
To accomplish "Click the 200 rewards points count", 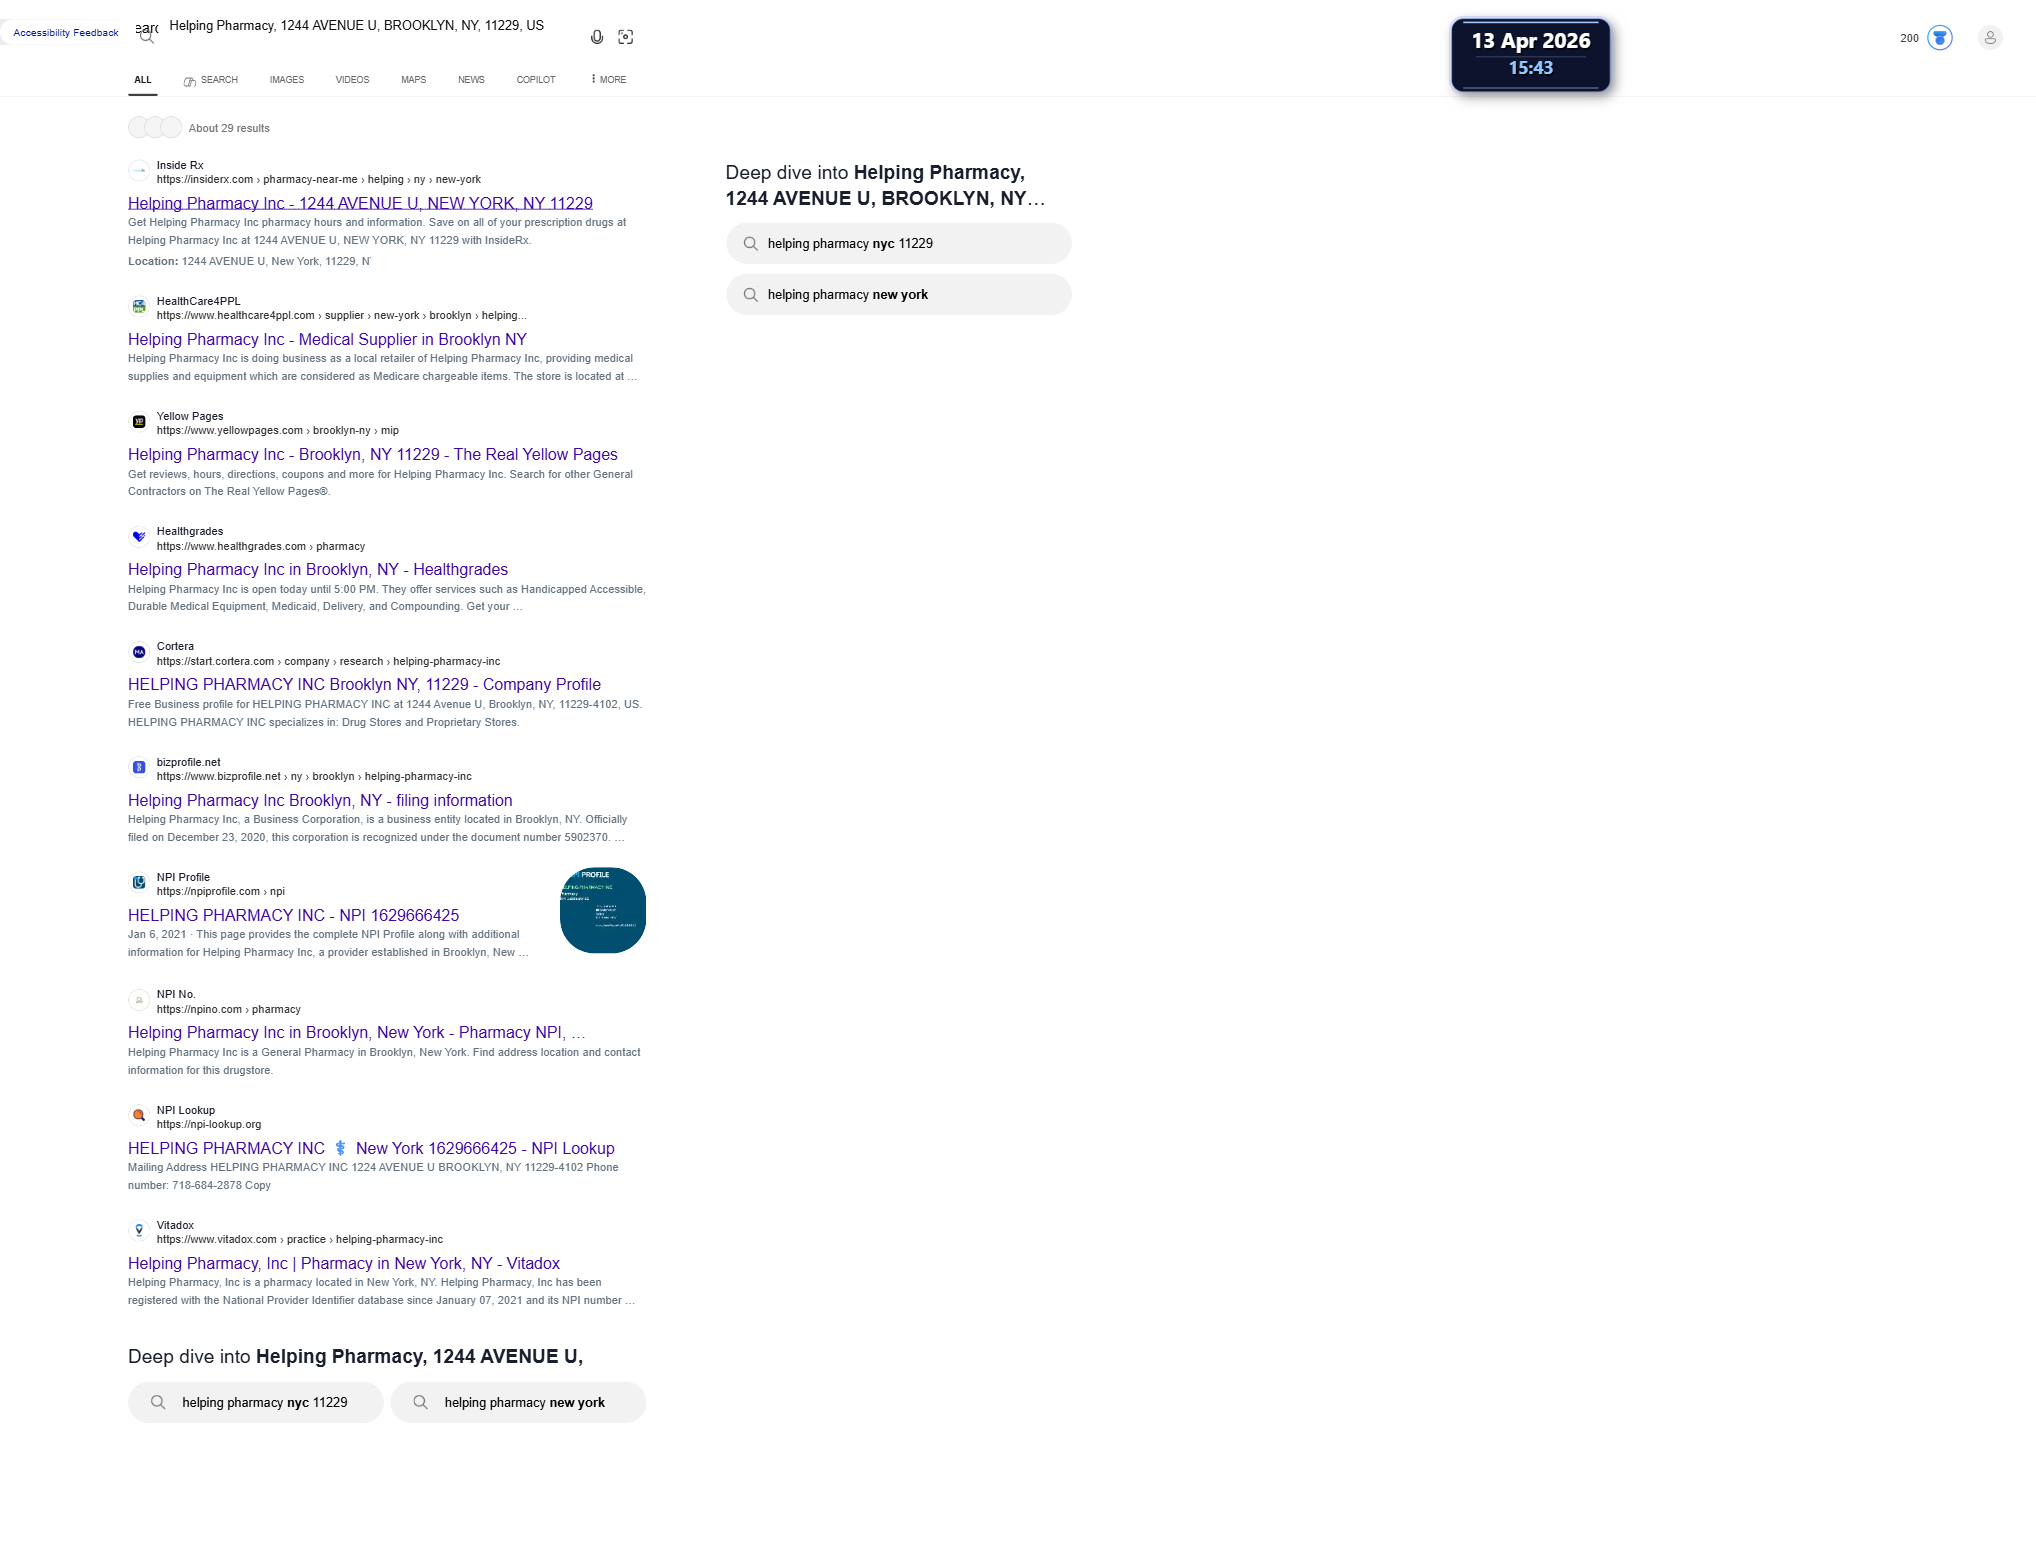I will point(1910,39).
